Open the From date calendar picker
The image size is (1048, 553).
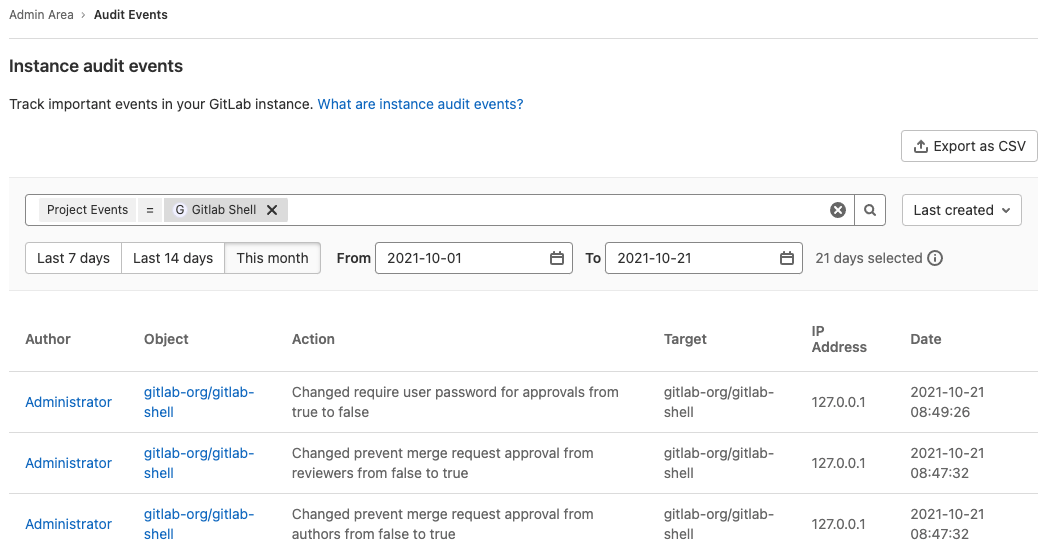[x=557, y=258]
